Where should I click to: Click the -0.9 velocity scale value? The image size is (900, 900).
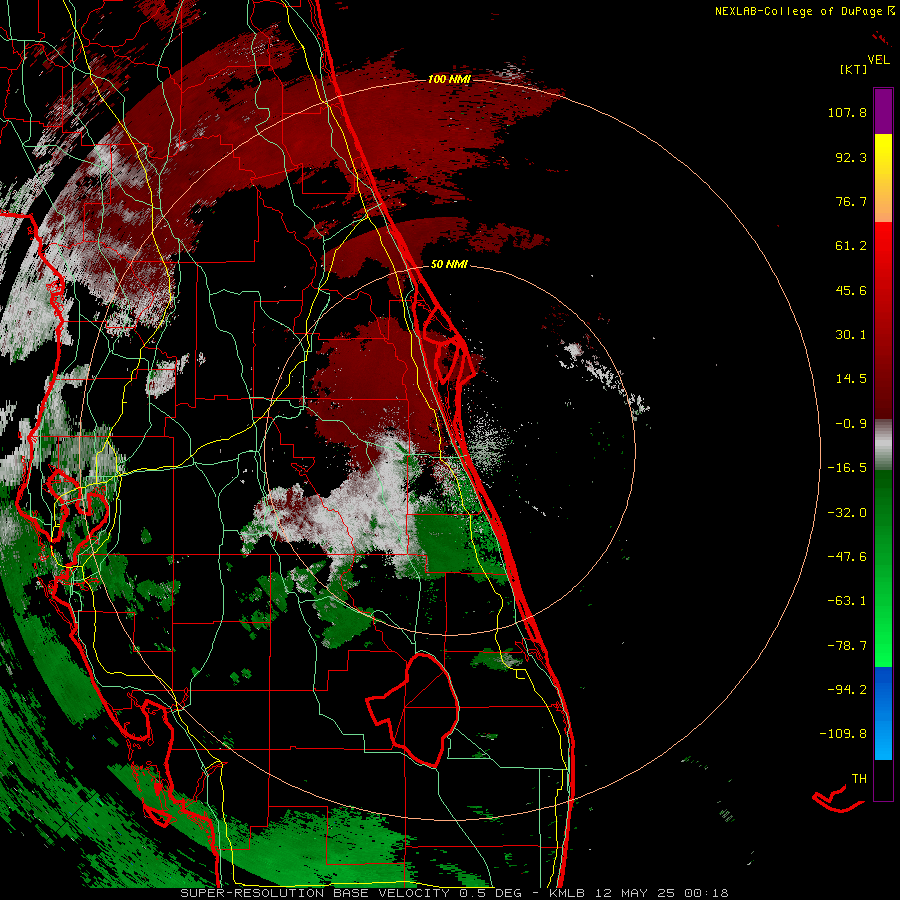point(851,424)
